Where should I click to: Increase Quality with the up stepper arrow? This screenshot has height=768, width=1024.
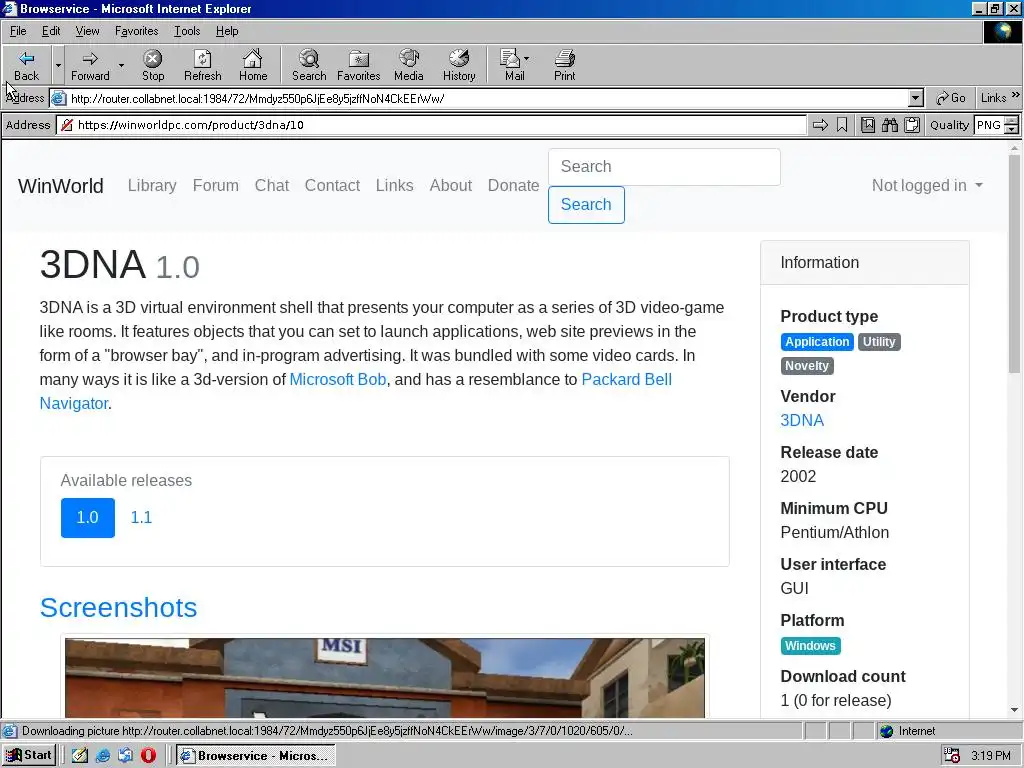tap(1012, 120)
